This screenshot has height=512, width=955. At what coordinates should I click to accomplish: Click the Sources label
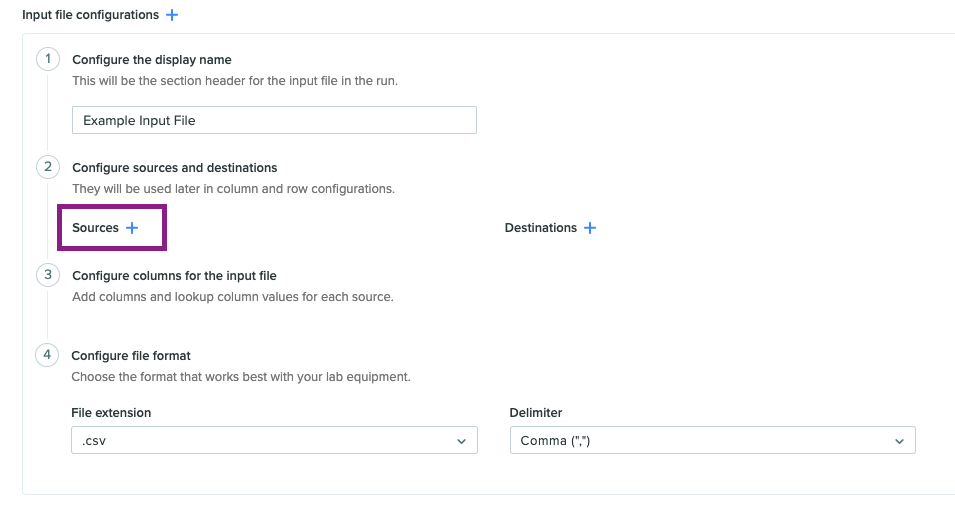point(95,228)
